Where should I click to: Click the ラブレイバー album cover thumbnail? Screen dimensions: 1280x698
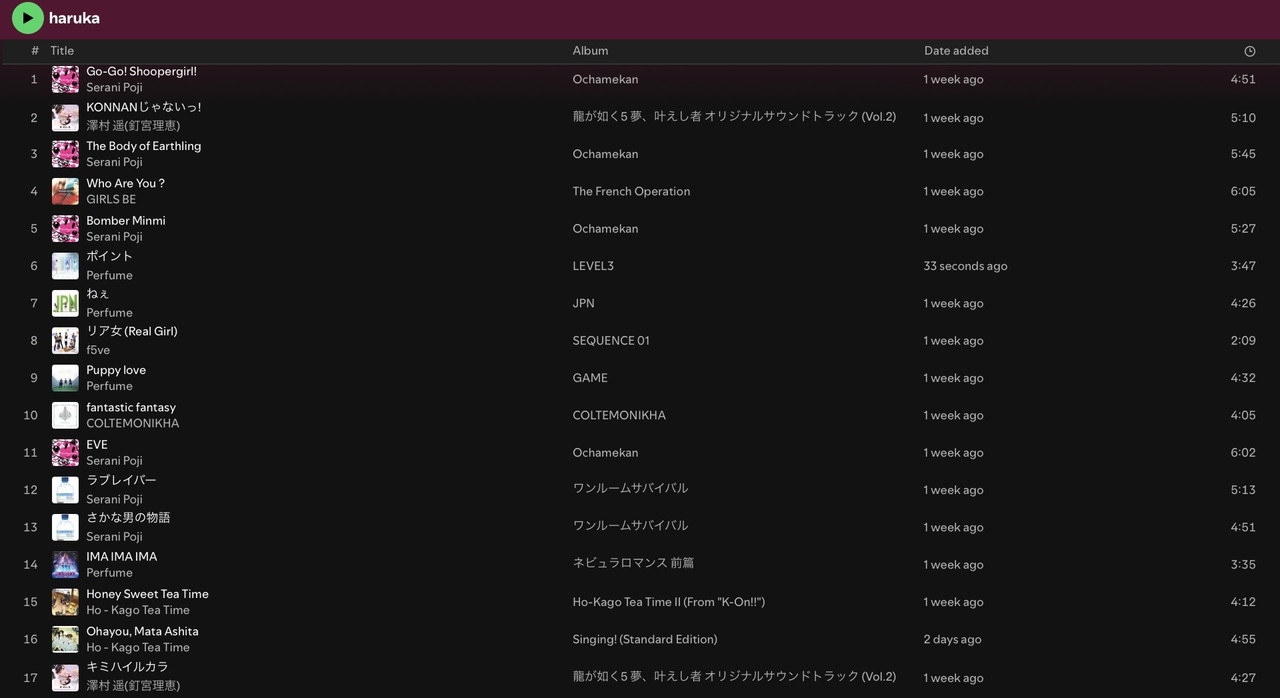point(65,490)
